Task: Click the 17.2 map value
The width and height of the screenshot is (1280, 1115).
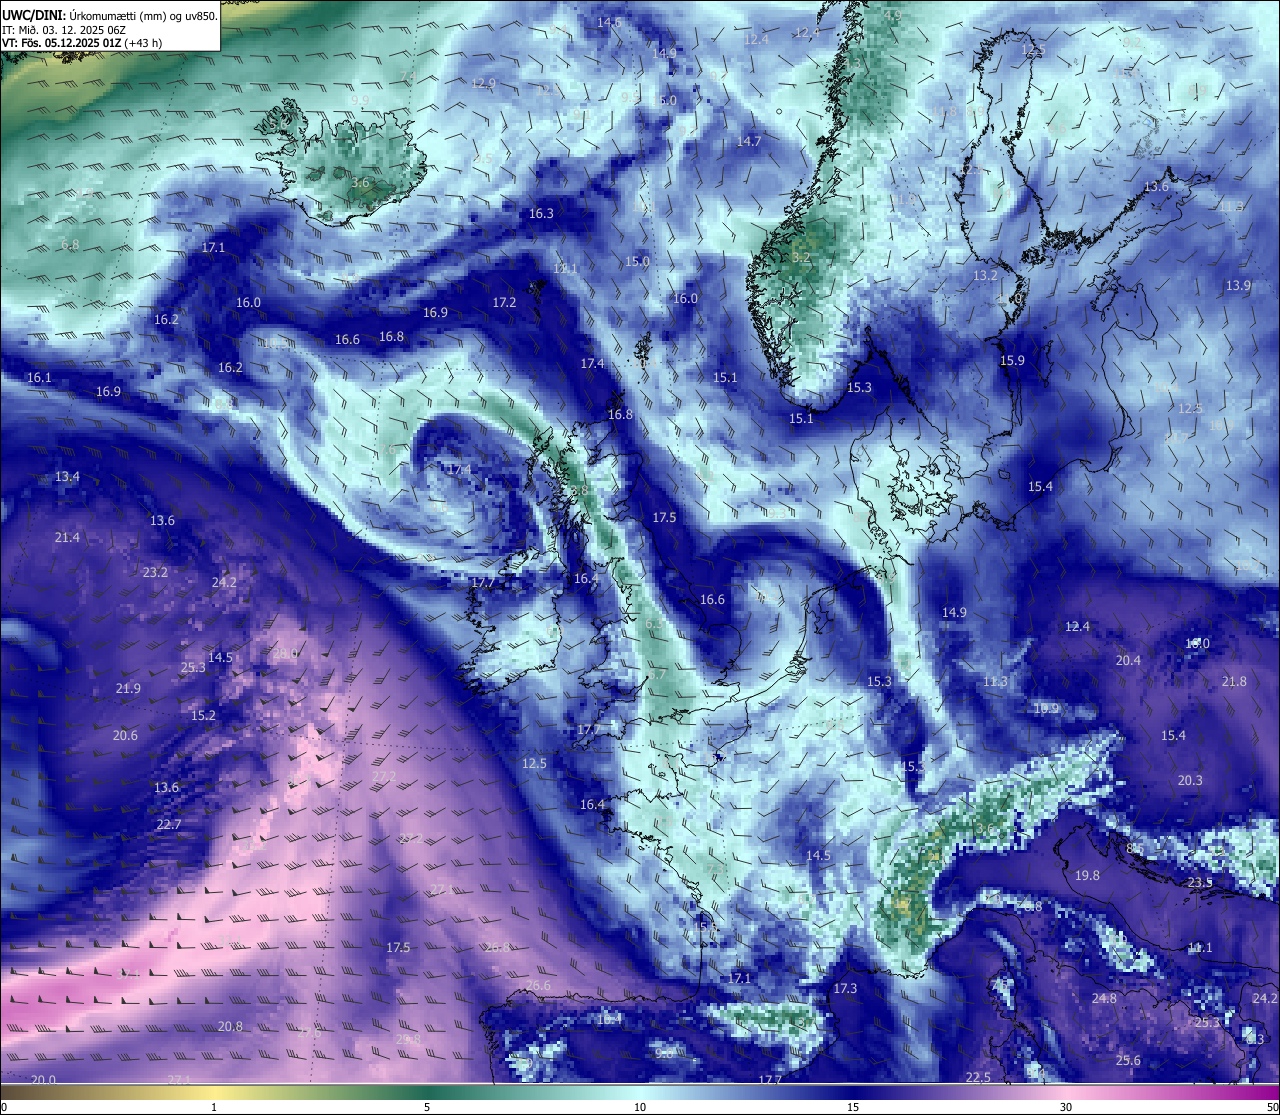Action: (504, 302)
